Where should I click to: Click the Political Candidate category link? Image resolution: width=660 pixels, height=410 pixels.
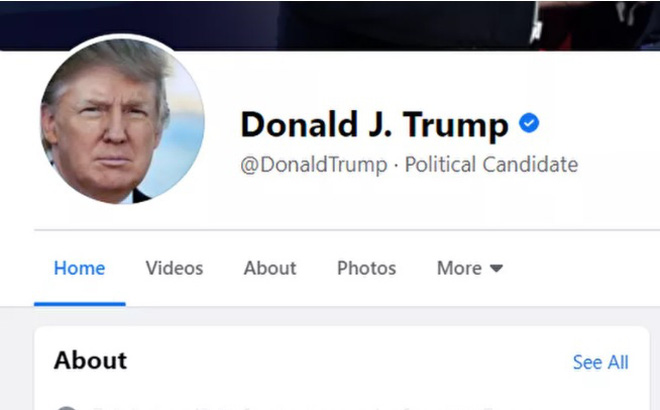click(491, 165)
